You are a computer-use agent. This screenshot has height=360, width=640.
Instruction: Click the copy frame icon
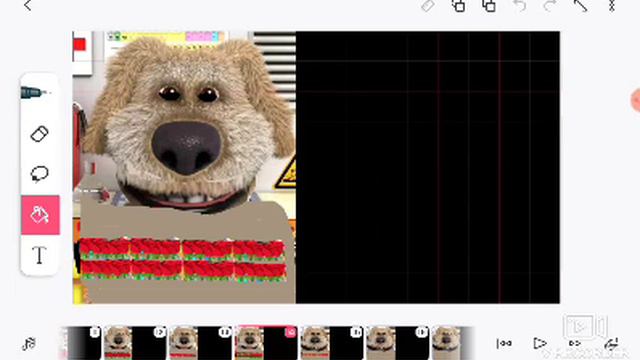pos(458,6)
